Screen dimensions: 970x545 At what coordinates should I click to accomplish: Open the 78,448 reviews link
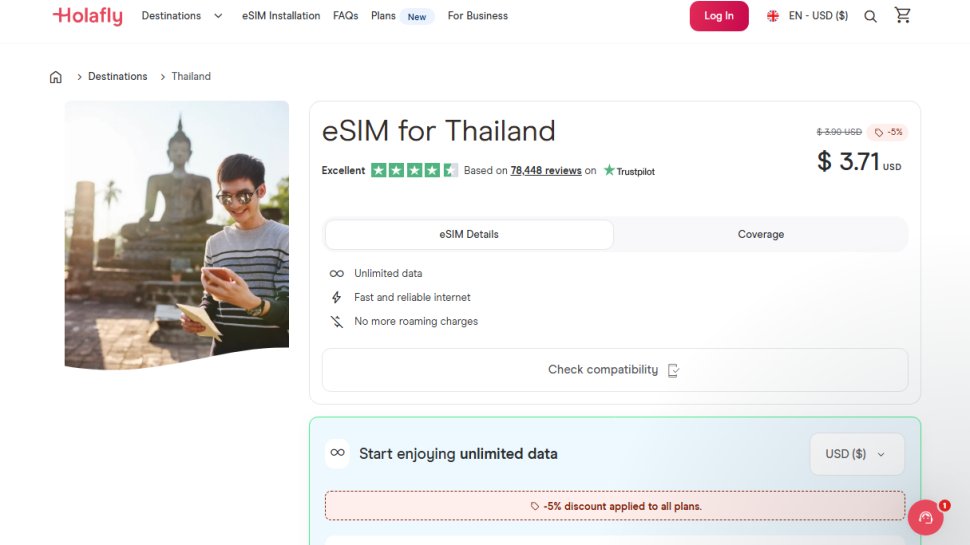pyautogui.click(x=545, y=171)
